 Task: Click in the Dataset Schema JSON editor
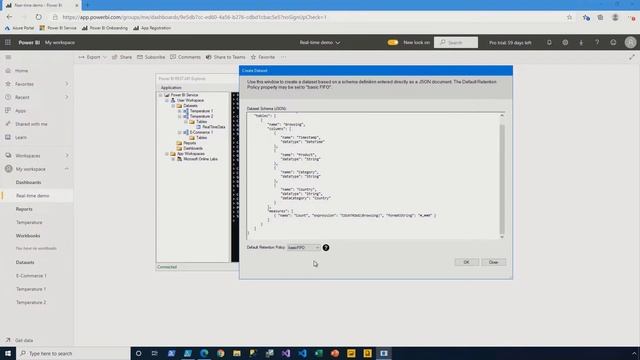pos(373,176)
